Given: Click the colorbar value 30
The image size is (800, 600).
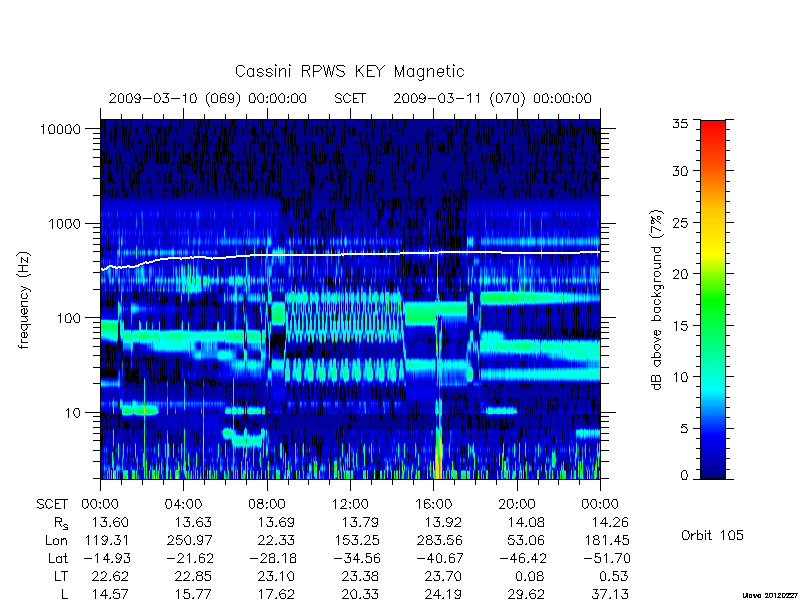Looking at the screenshot, I should pyautogui.click(x=680, y=171).
